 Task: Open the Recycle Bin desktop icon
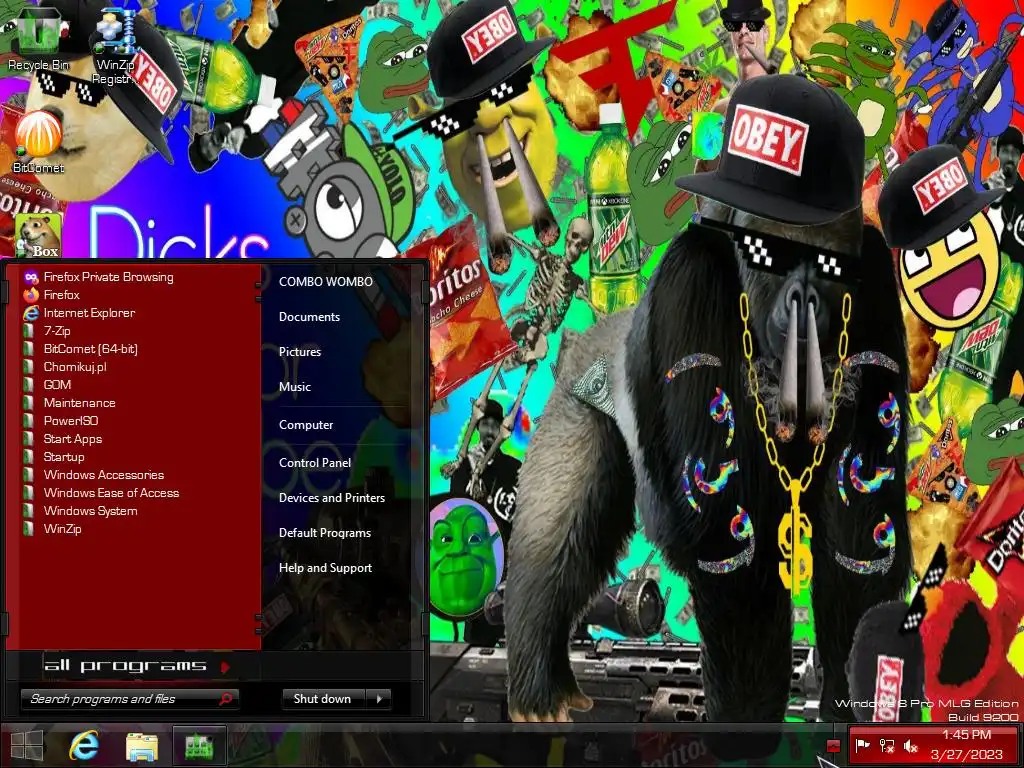(x=38, y=37)
